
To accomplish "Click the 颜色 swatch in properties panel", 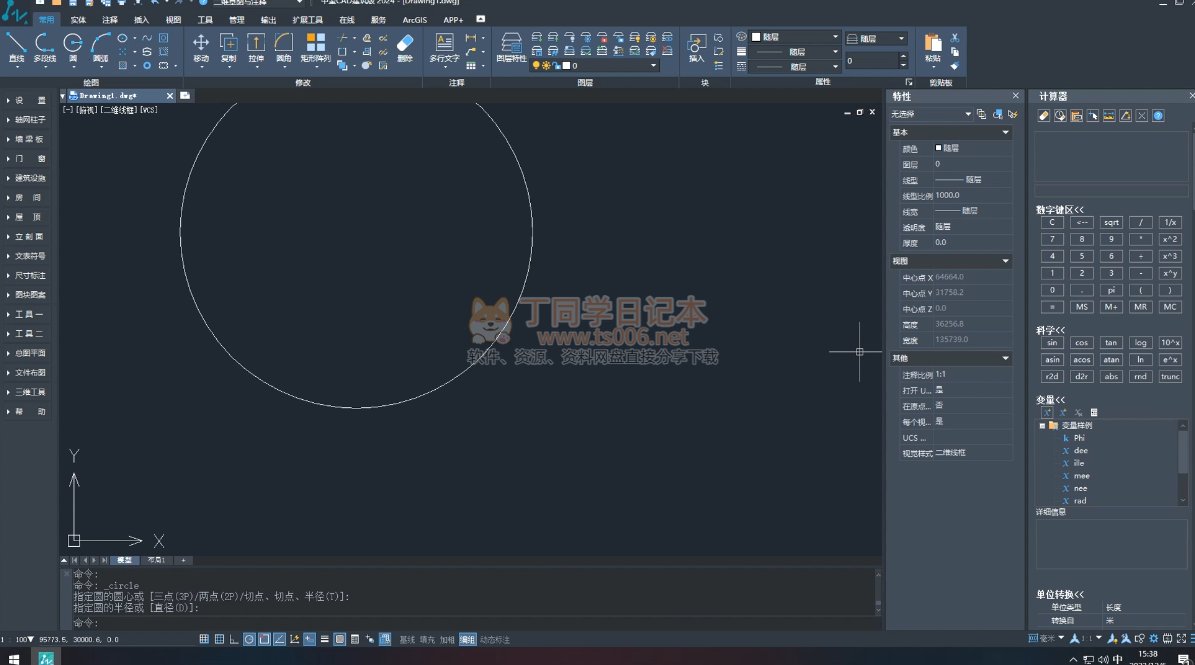I will coord(938,148).
